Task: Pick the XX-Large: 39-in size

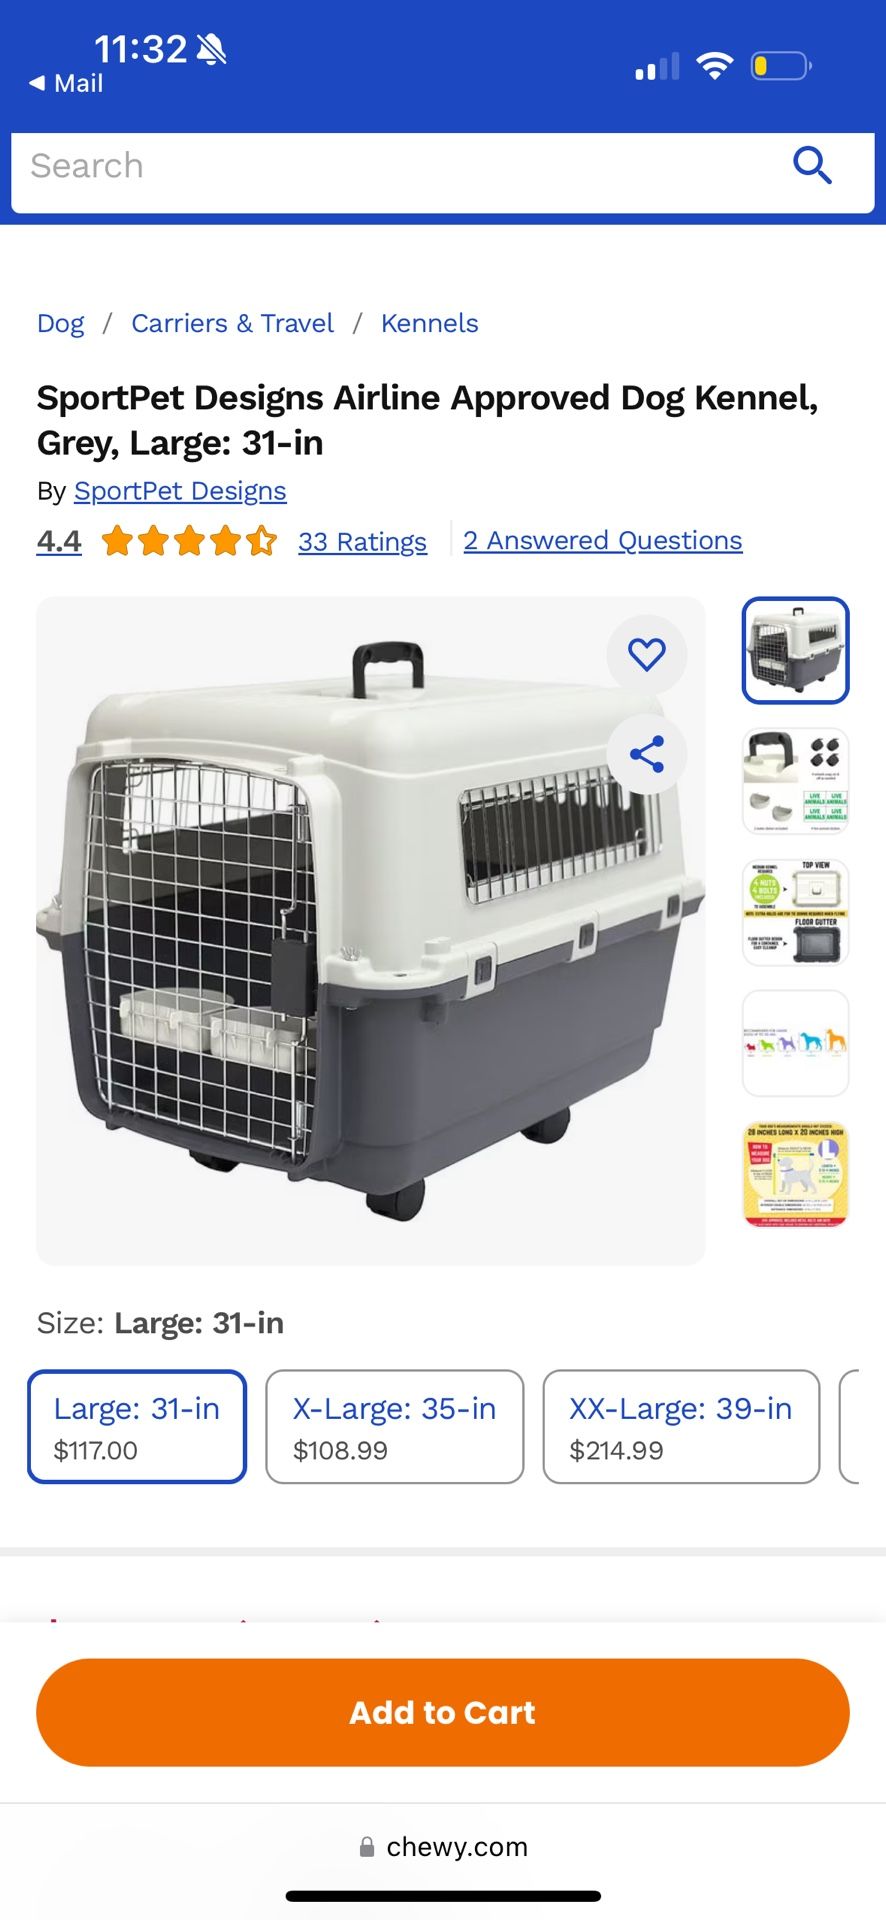Action: (x=681, y=1427)
